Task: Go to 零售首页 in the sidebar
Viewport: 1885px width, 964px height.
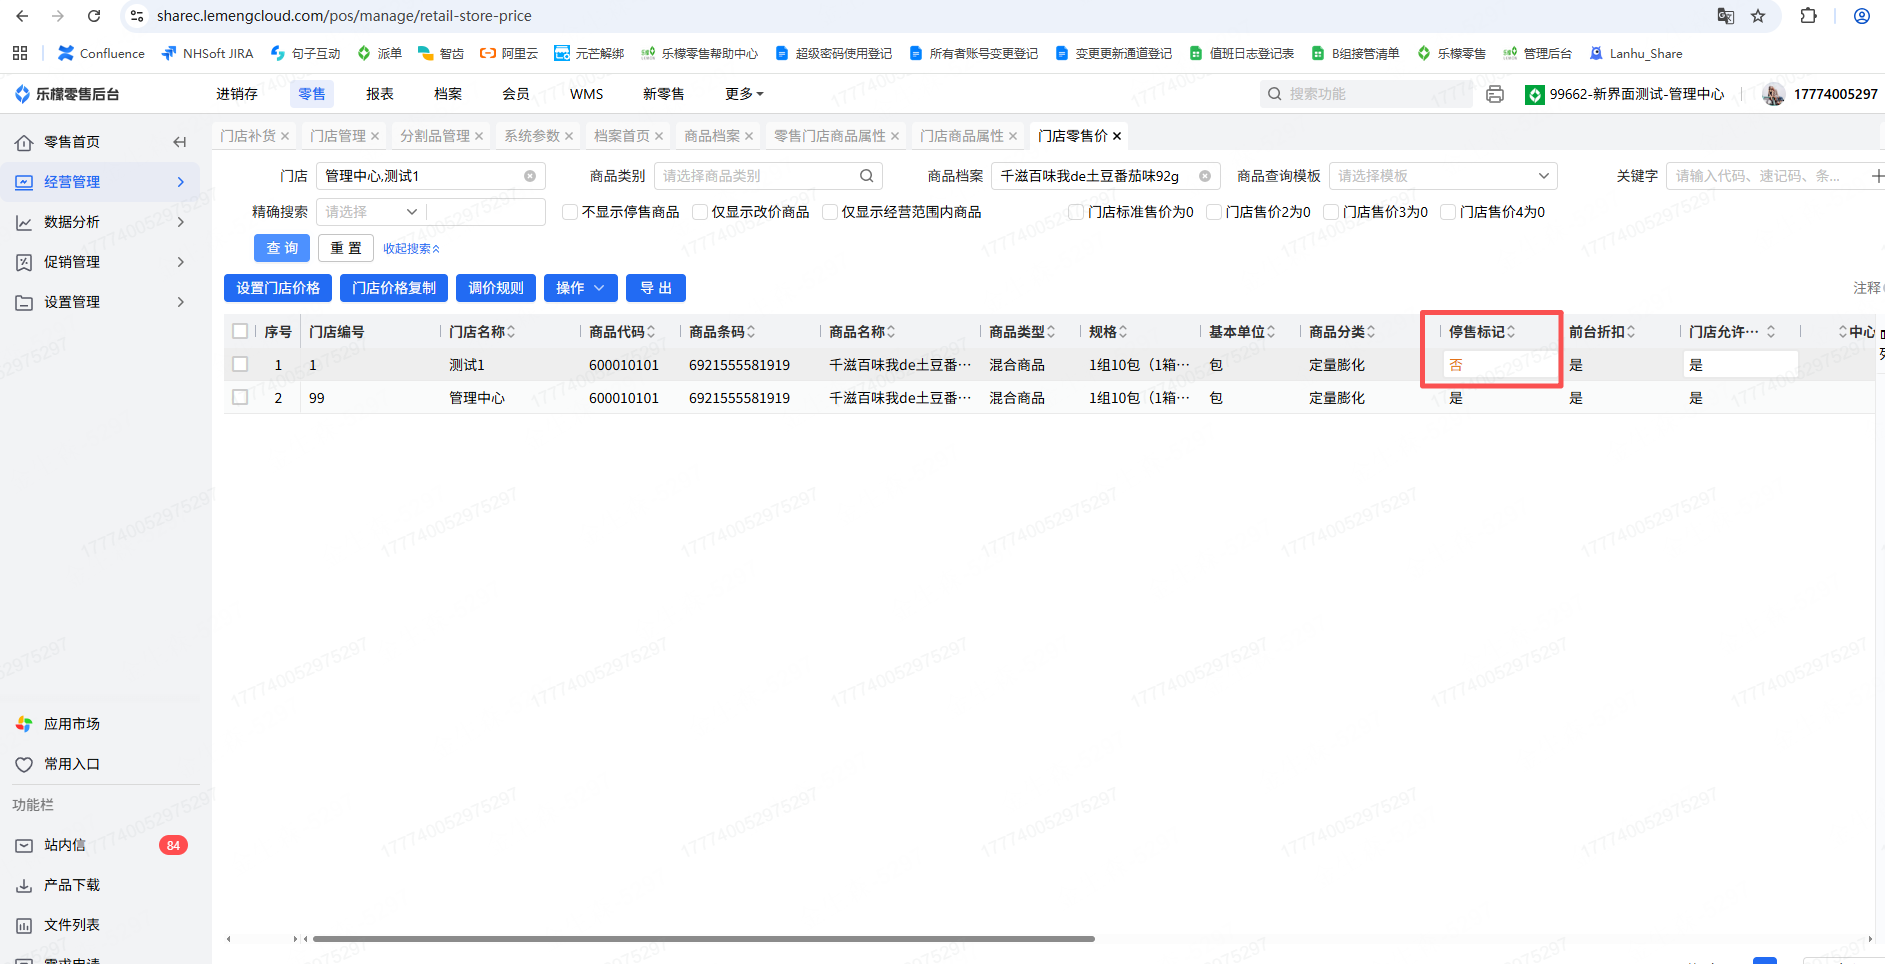Action: click(72, 142)
